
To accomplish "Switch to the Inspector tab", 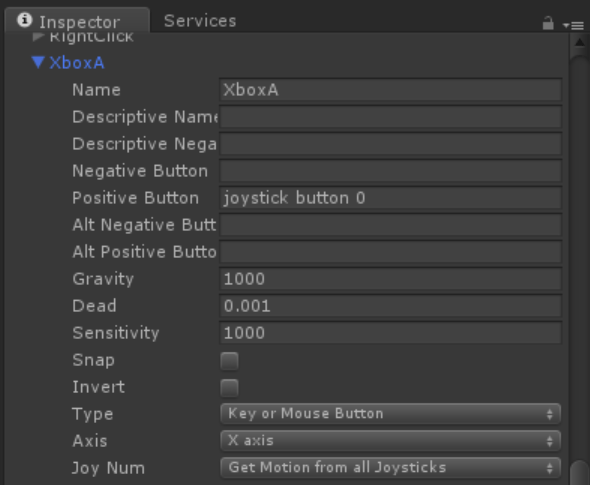I will click(77, 21).
